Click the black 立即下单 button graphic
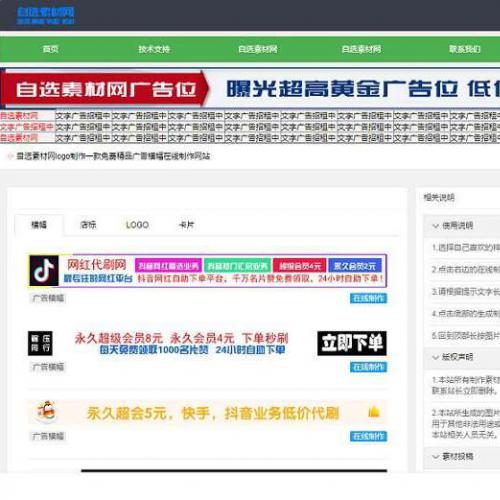The image size is (500, 500). (352, 343)
